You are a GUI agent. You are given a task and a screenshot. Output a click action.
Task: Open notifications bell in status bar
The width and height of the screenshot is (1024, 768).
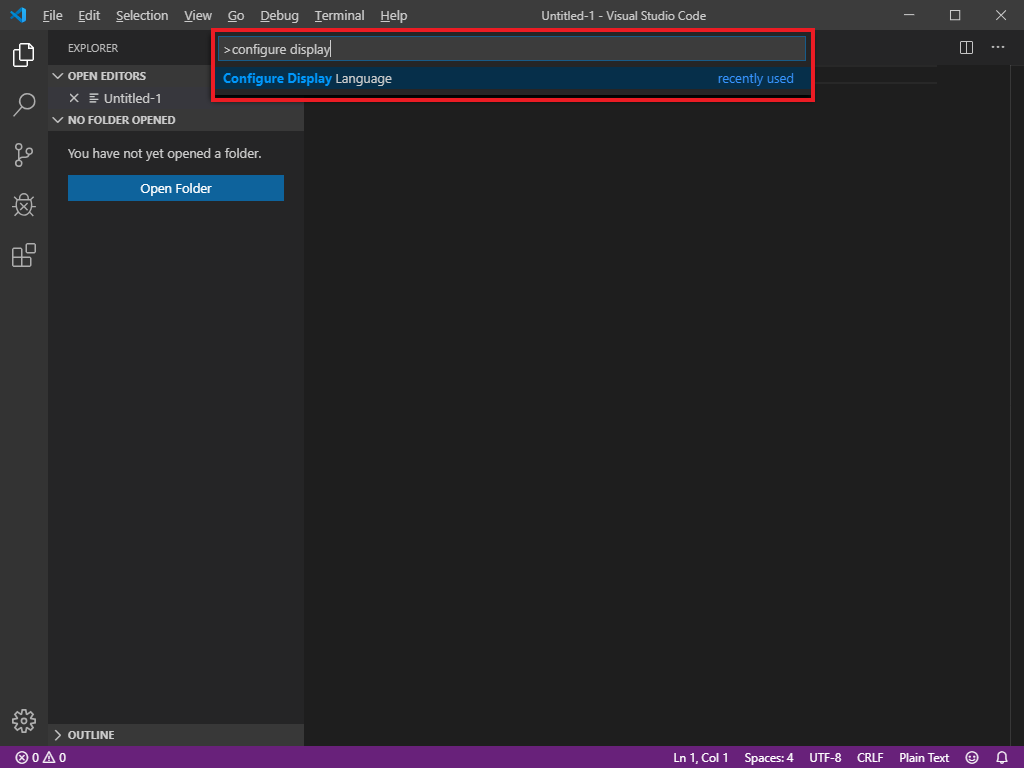click(1002, 758)
